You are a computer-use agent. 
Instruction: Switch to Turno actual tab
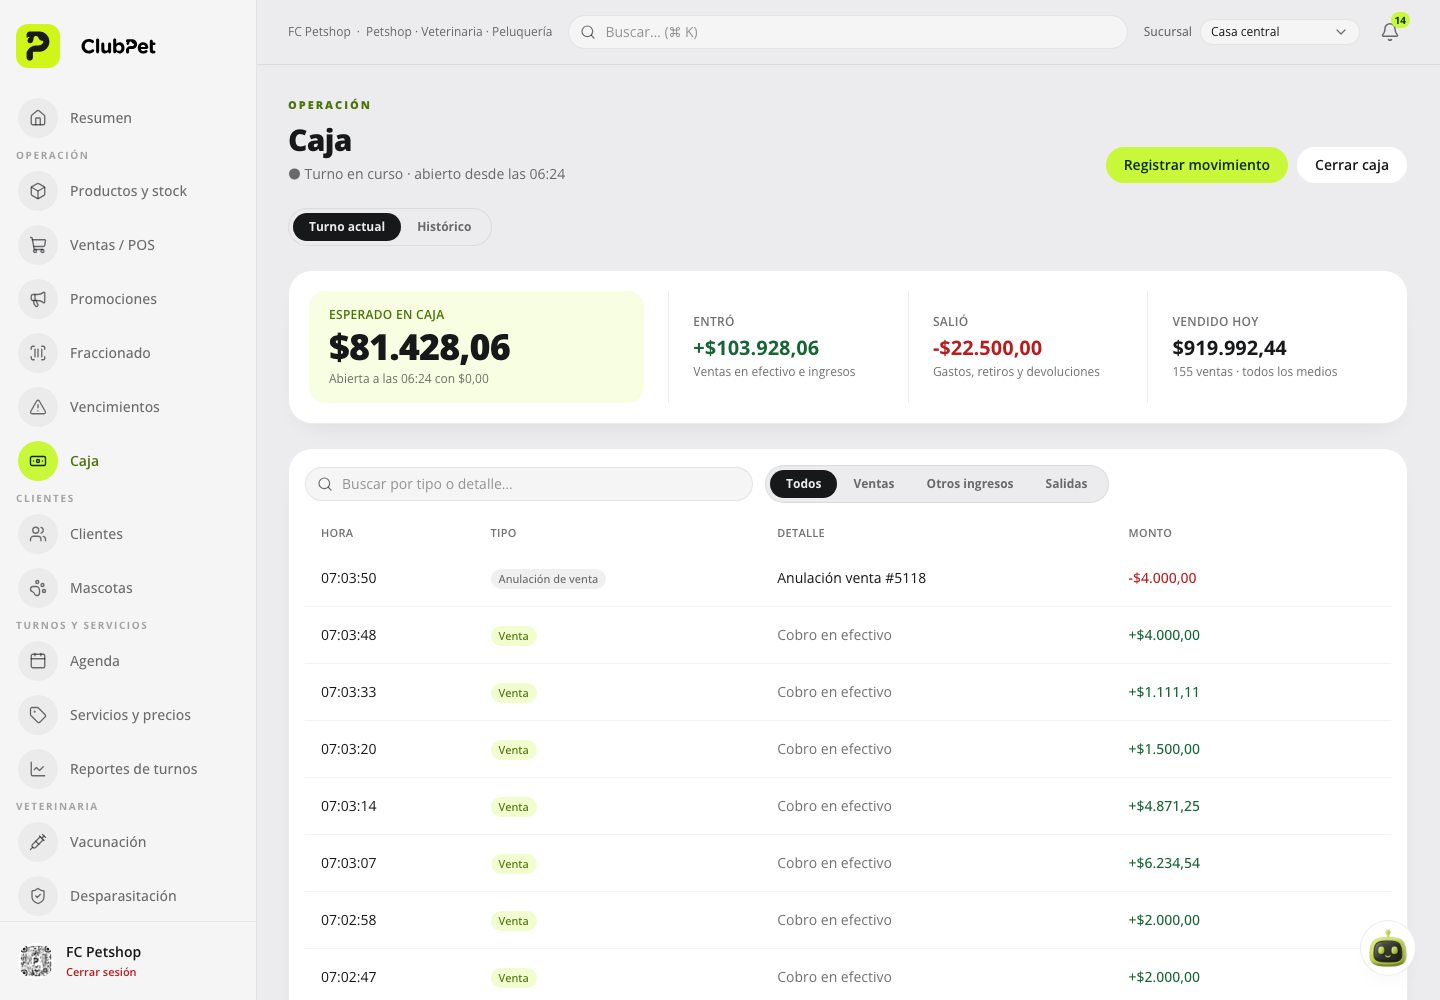347,227
